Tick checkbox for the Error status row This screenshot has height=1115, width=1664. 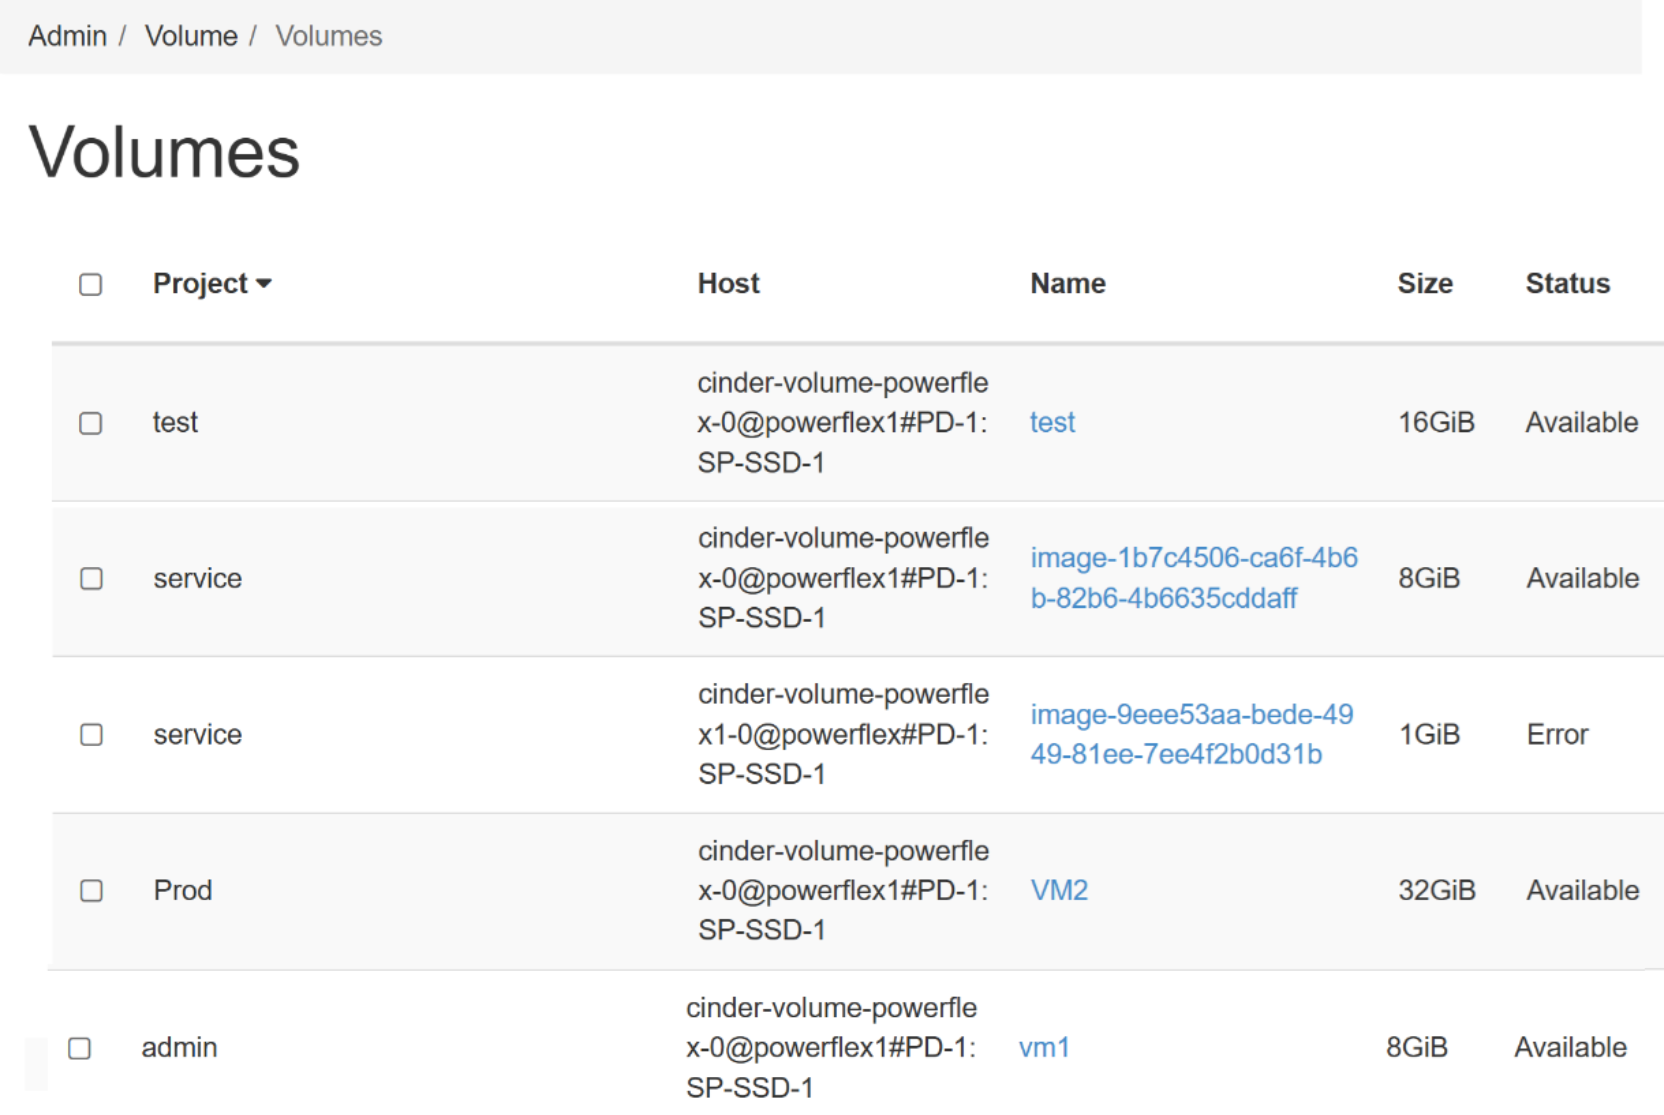[x=91, y=735]
